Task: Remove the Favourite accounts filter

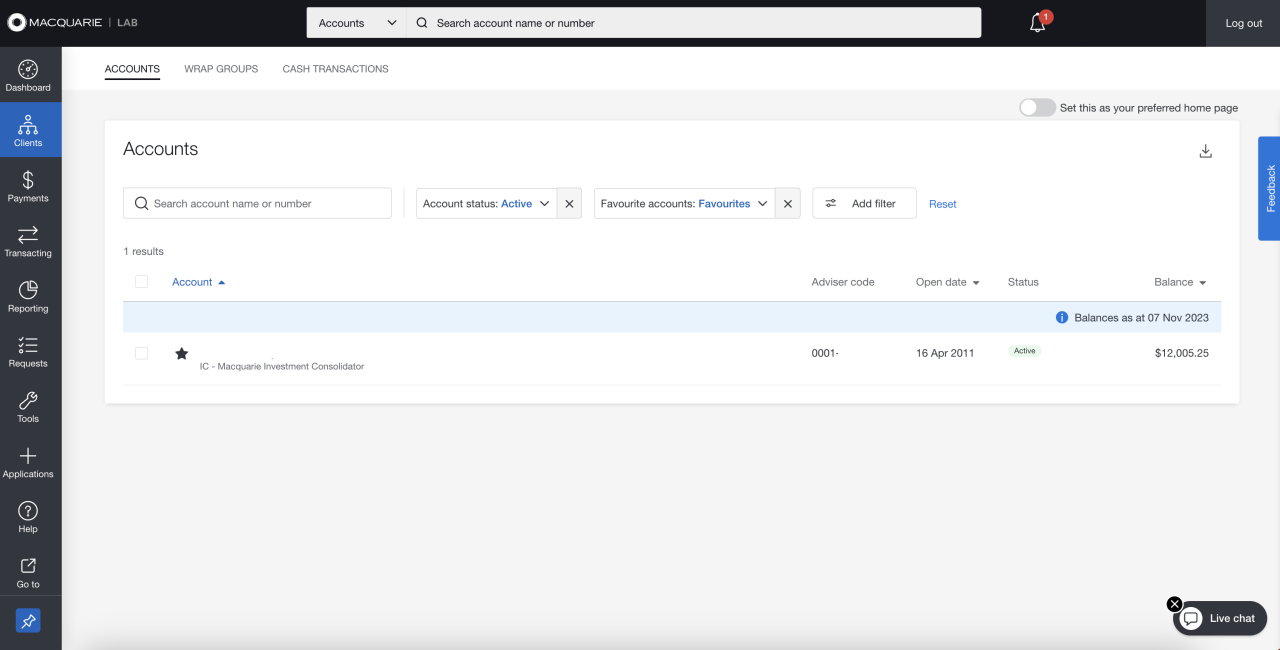Action: click(x=787, y=203)
